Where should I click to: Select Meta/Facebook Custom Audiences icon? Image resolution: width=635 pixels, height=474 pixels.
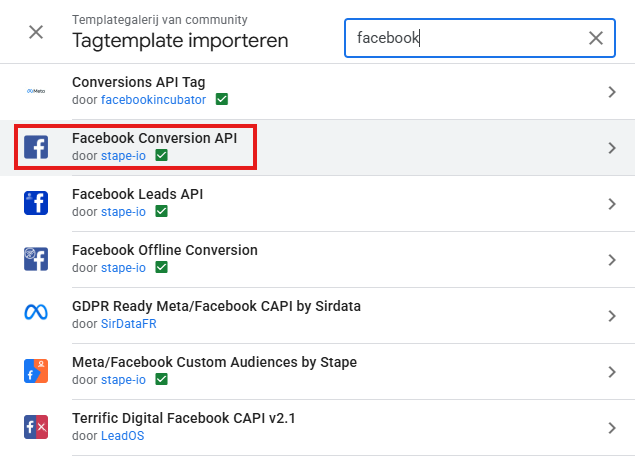(36, 371)
